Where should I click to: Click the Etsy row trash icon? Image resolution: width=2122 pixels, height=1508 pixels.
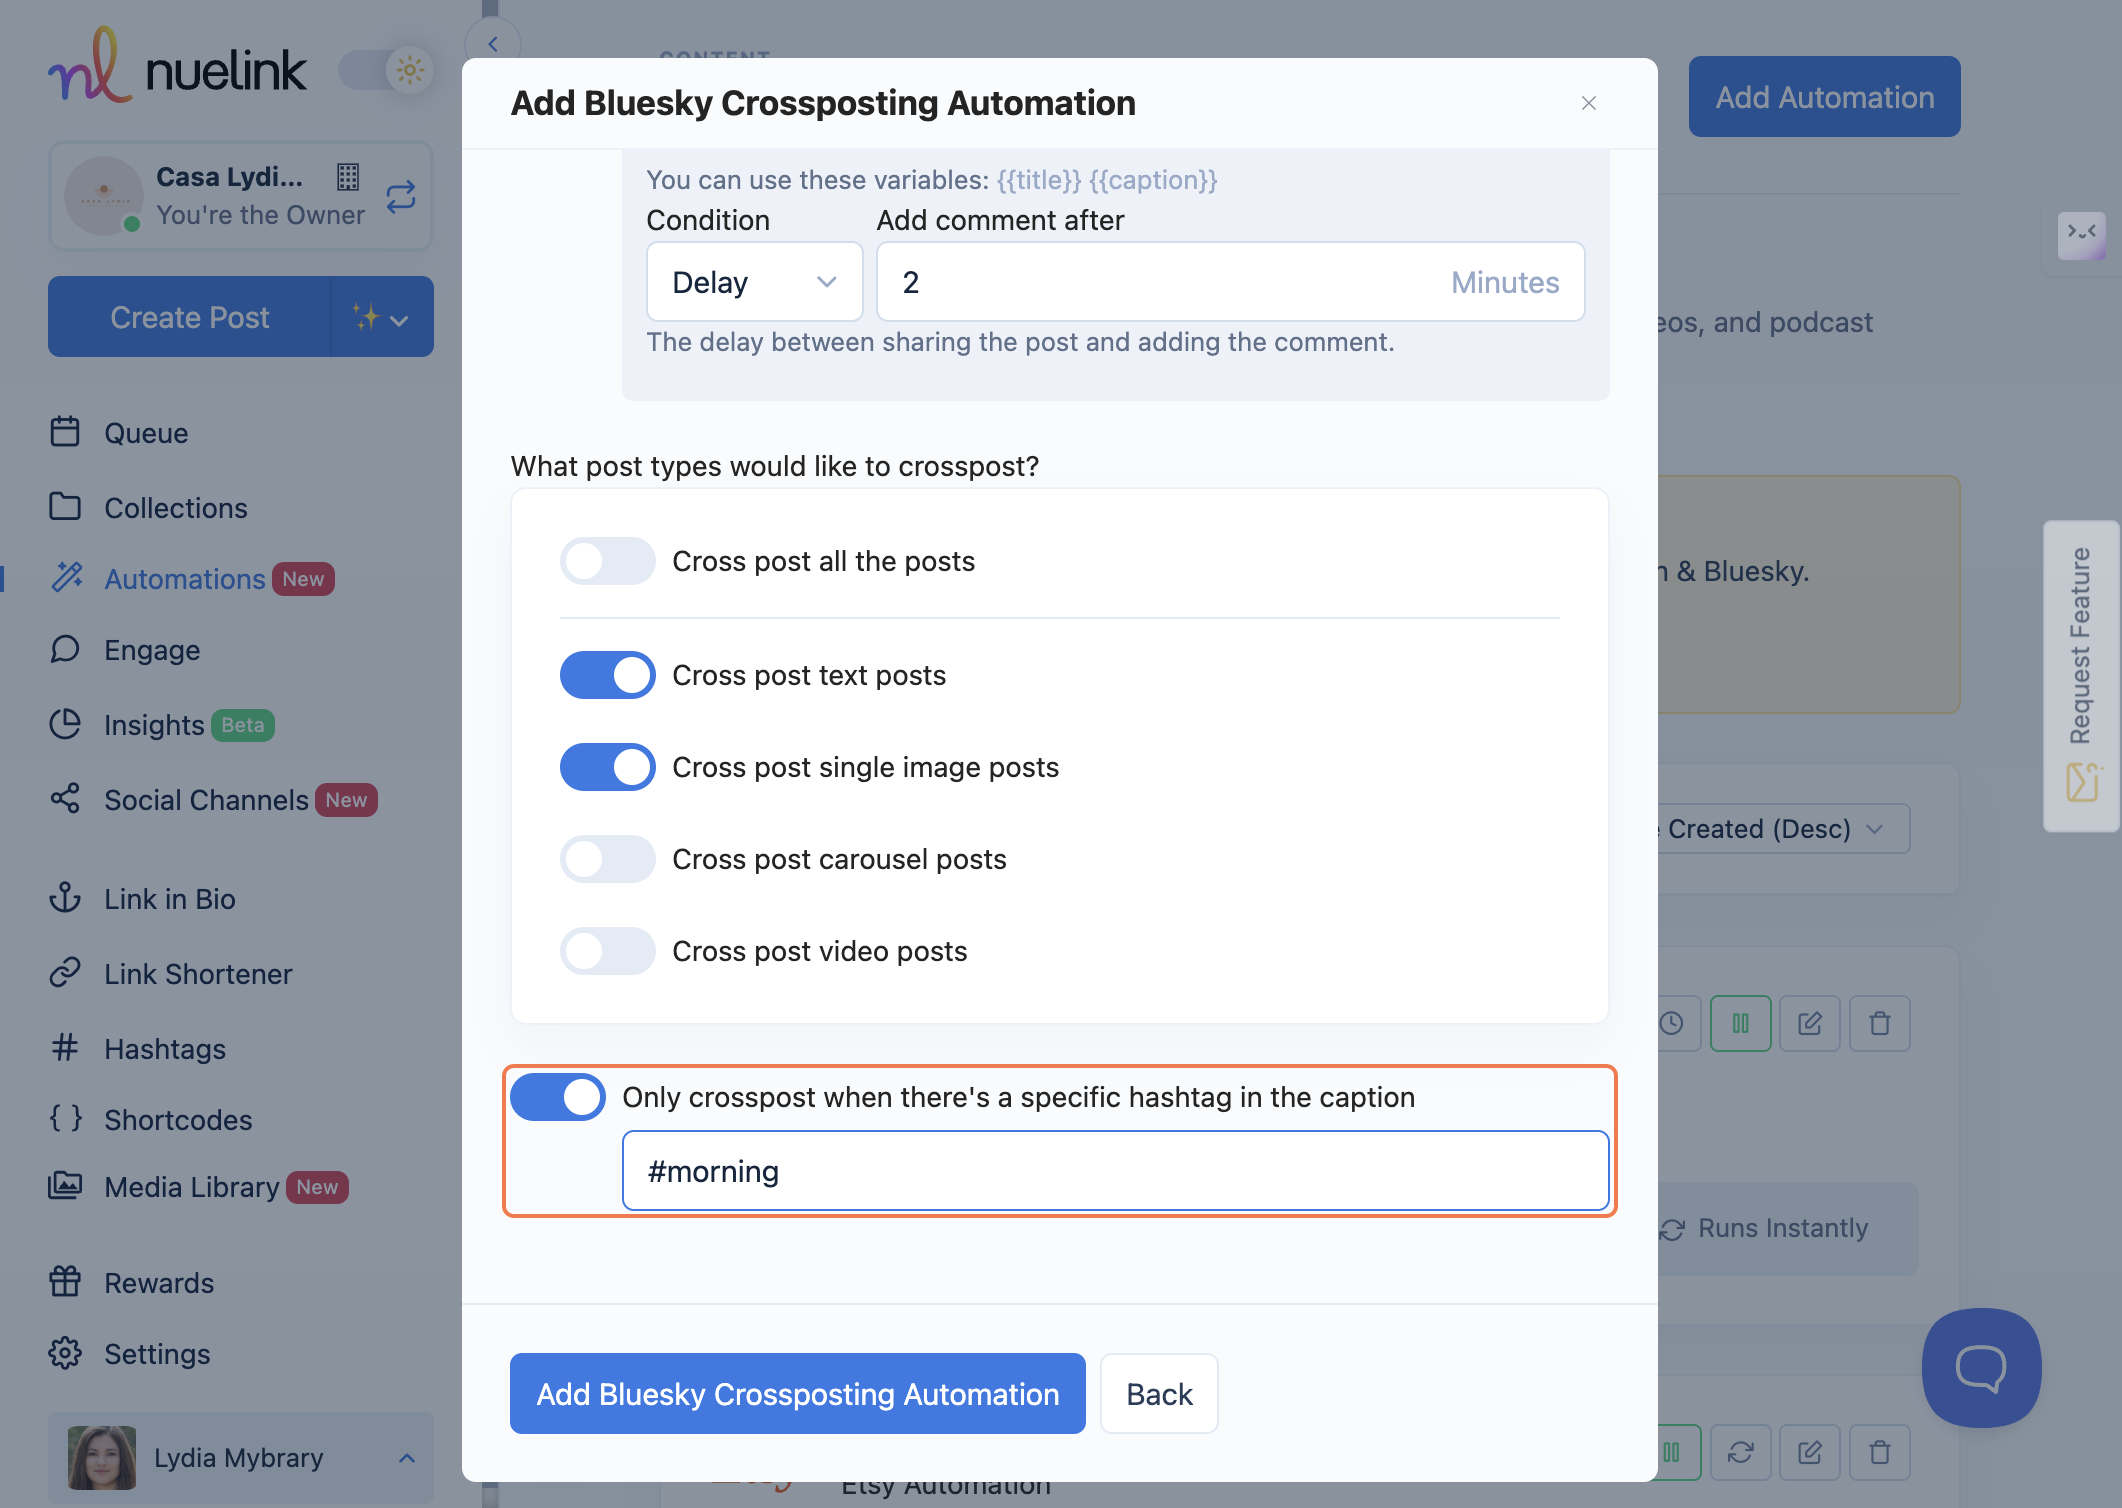[1880, 1452]
